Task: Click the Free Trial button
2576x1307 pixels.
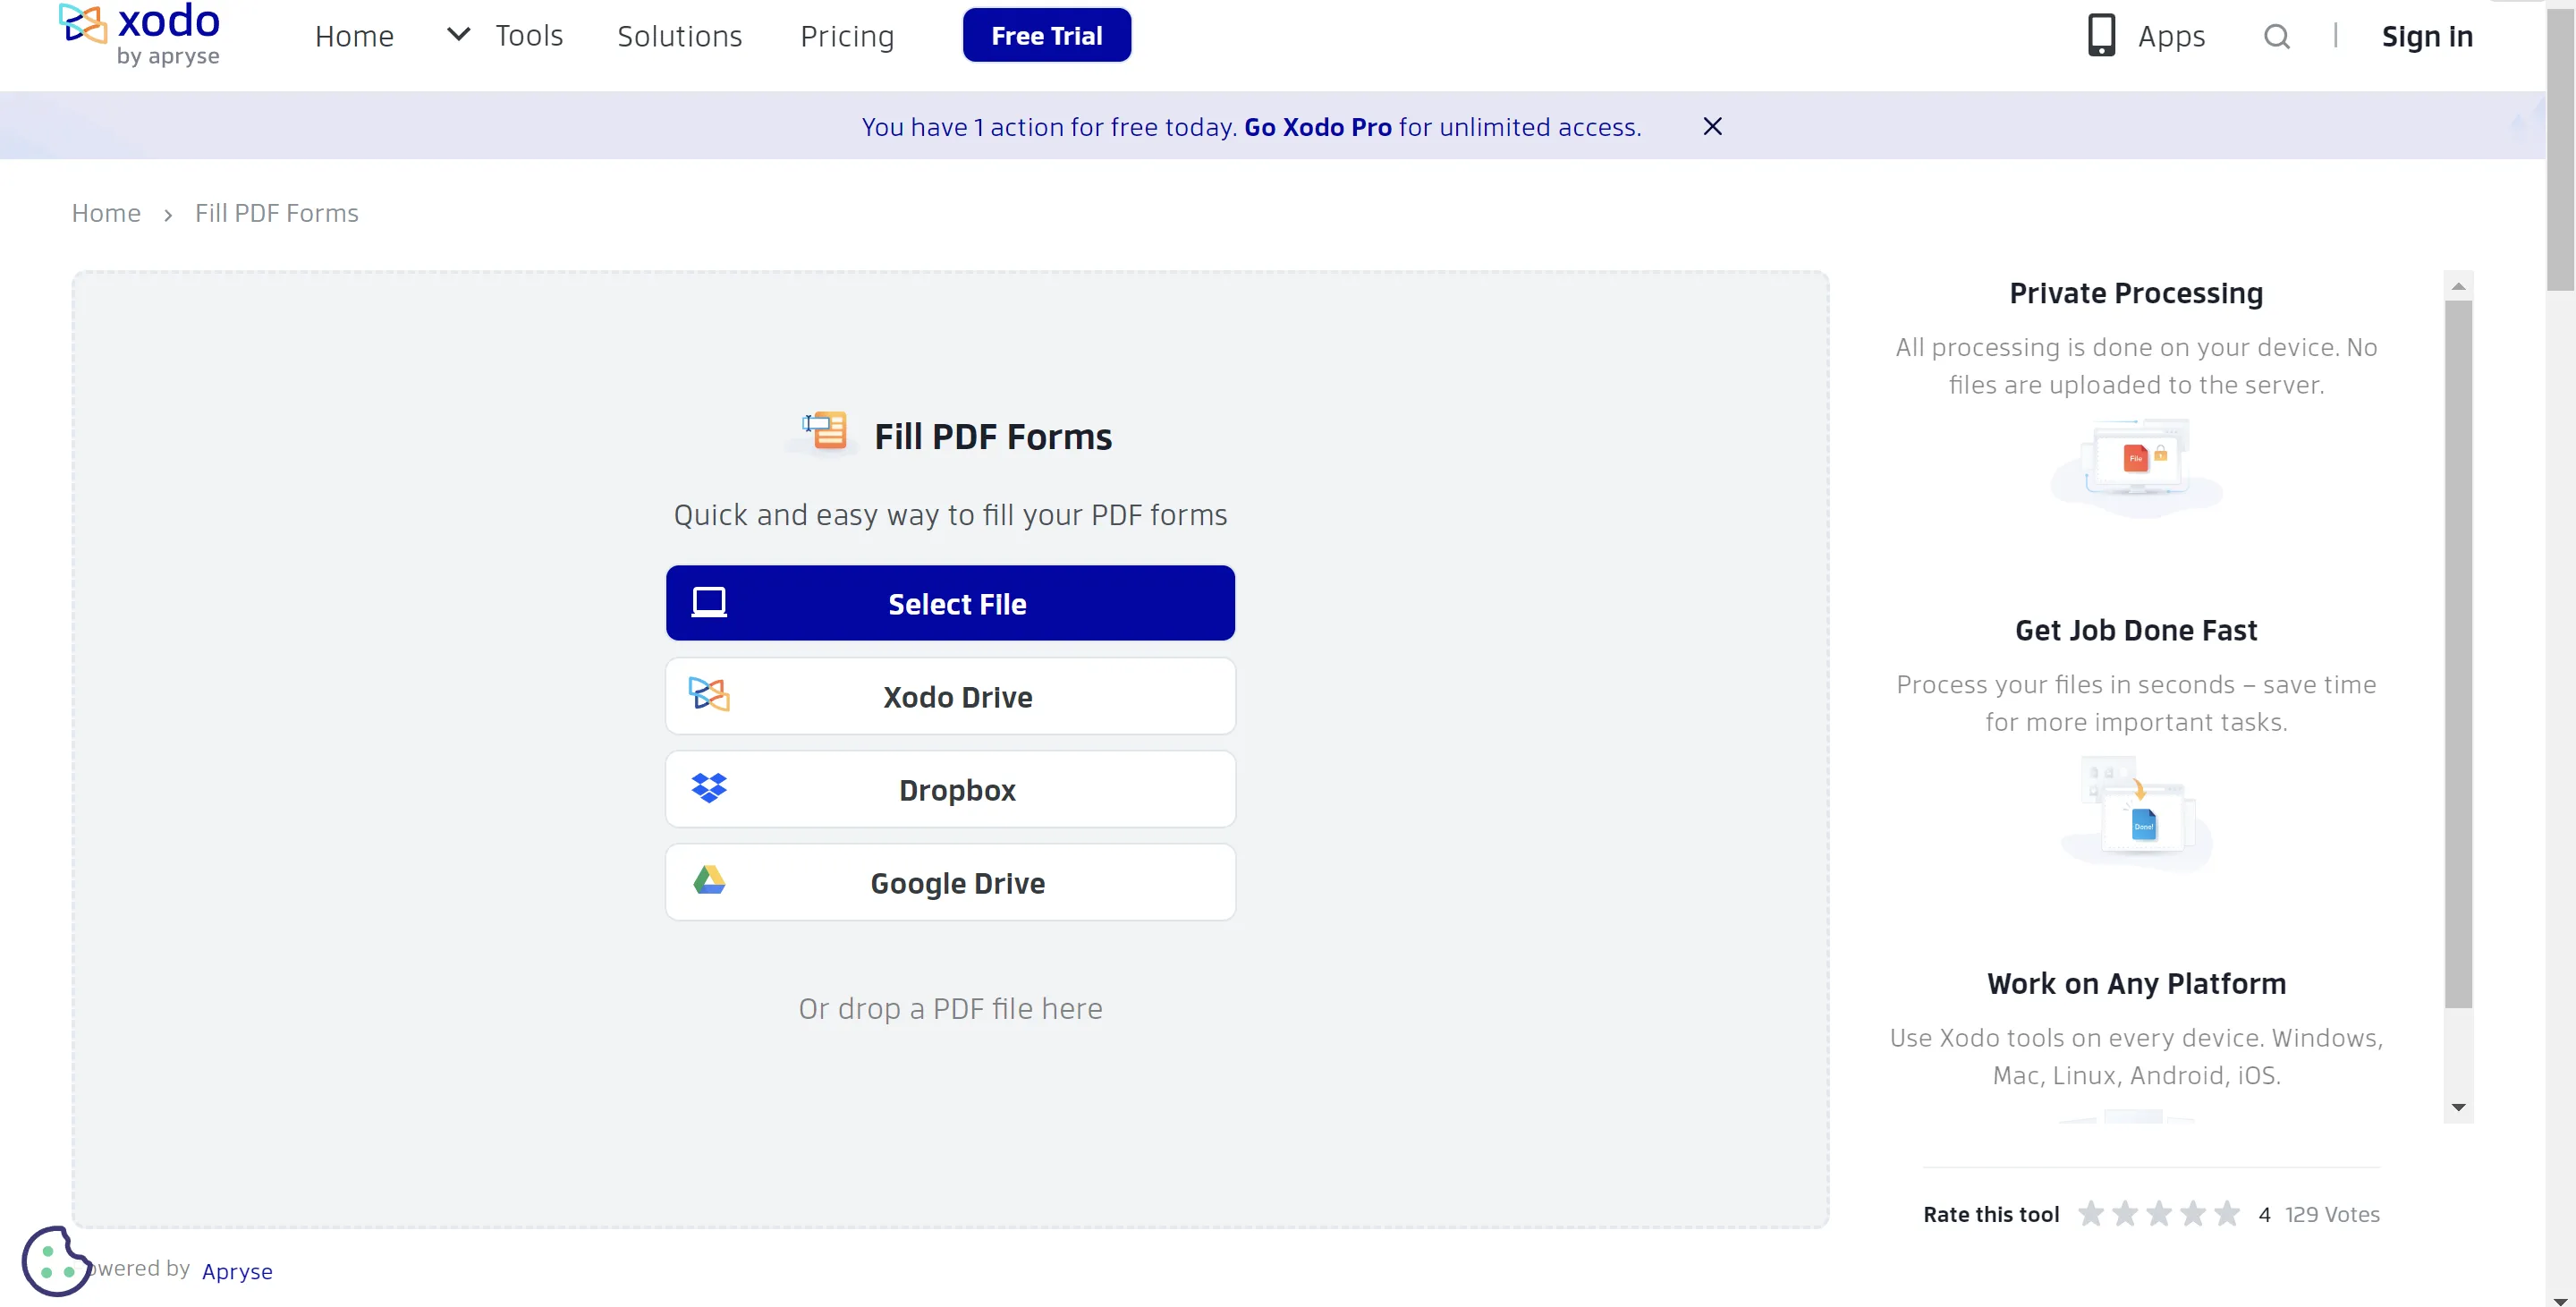Action: (1046, 35)
